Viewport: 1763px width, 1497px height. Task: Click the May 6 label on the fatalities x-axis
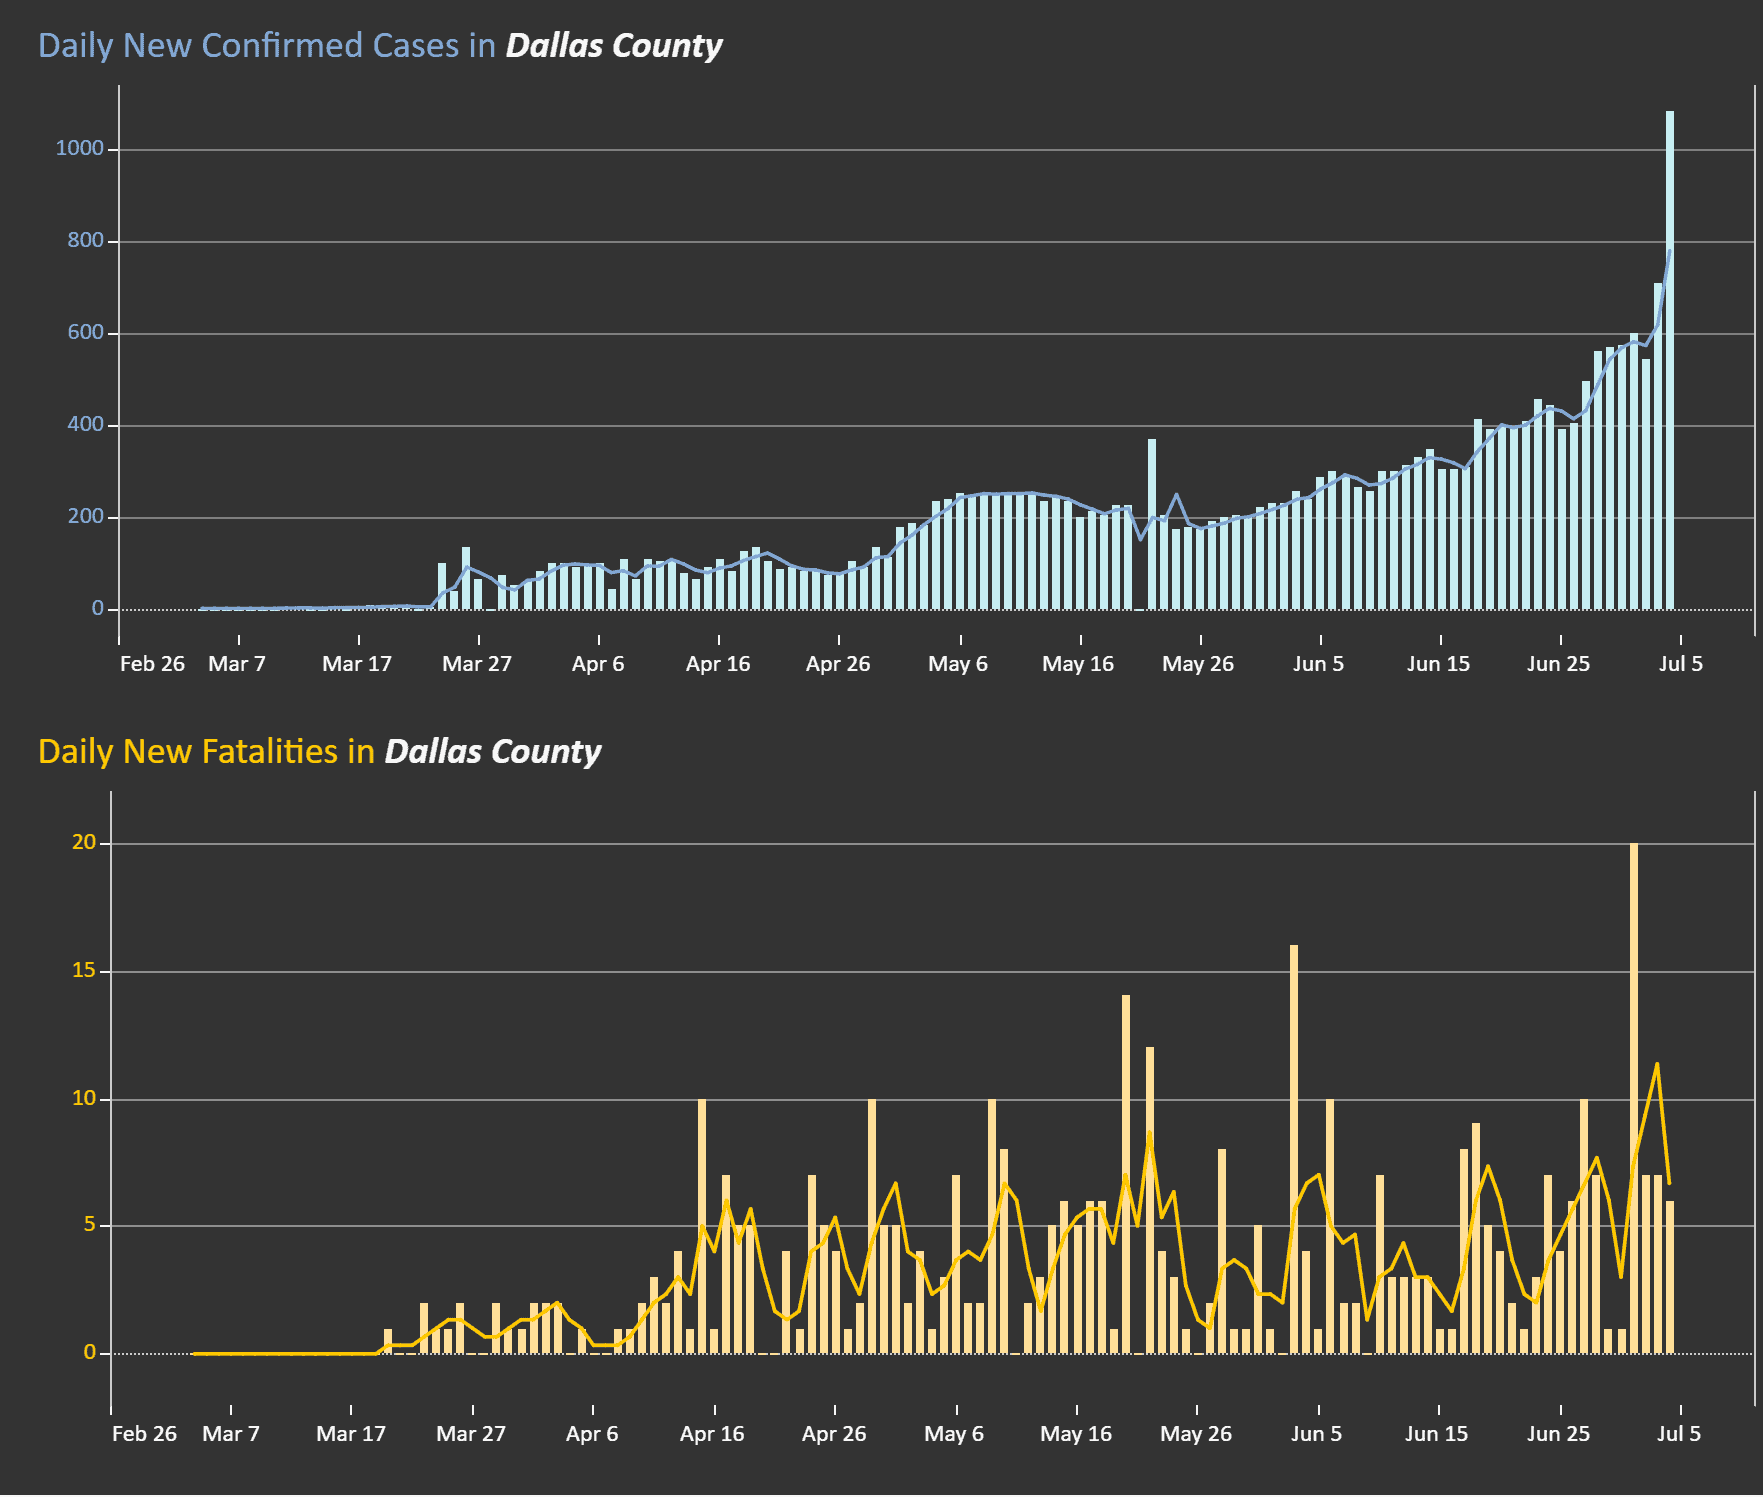[x=954, y=1434]
